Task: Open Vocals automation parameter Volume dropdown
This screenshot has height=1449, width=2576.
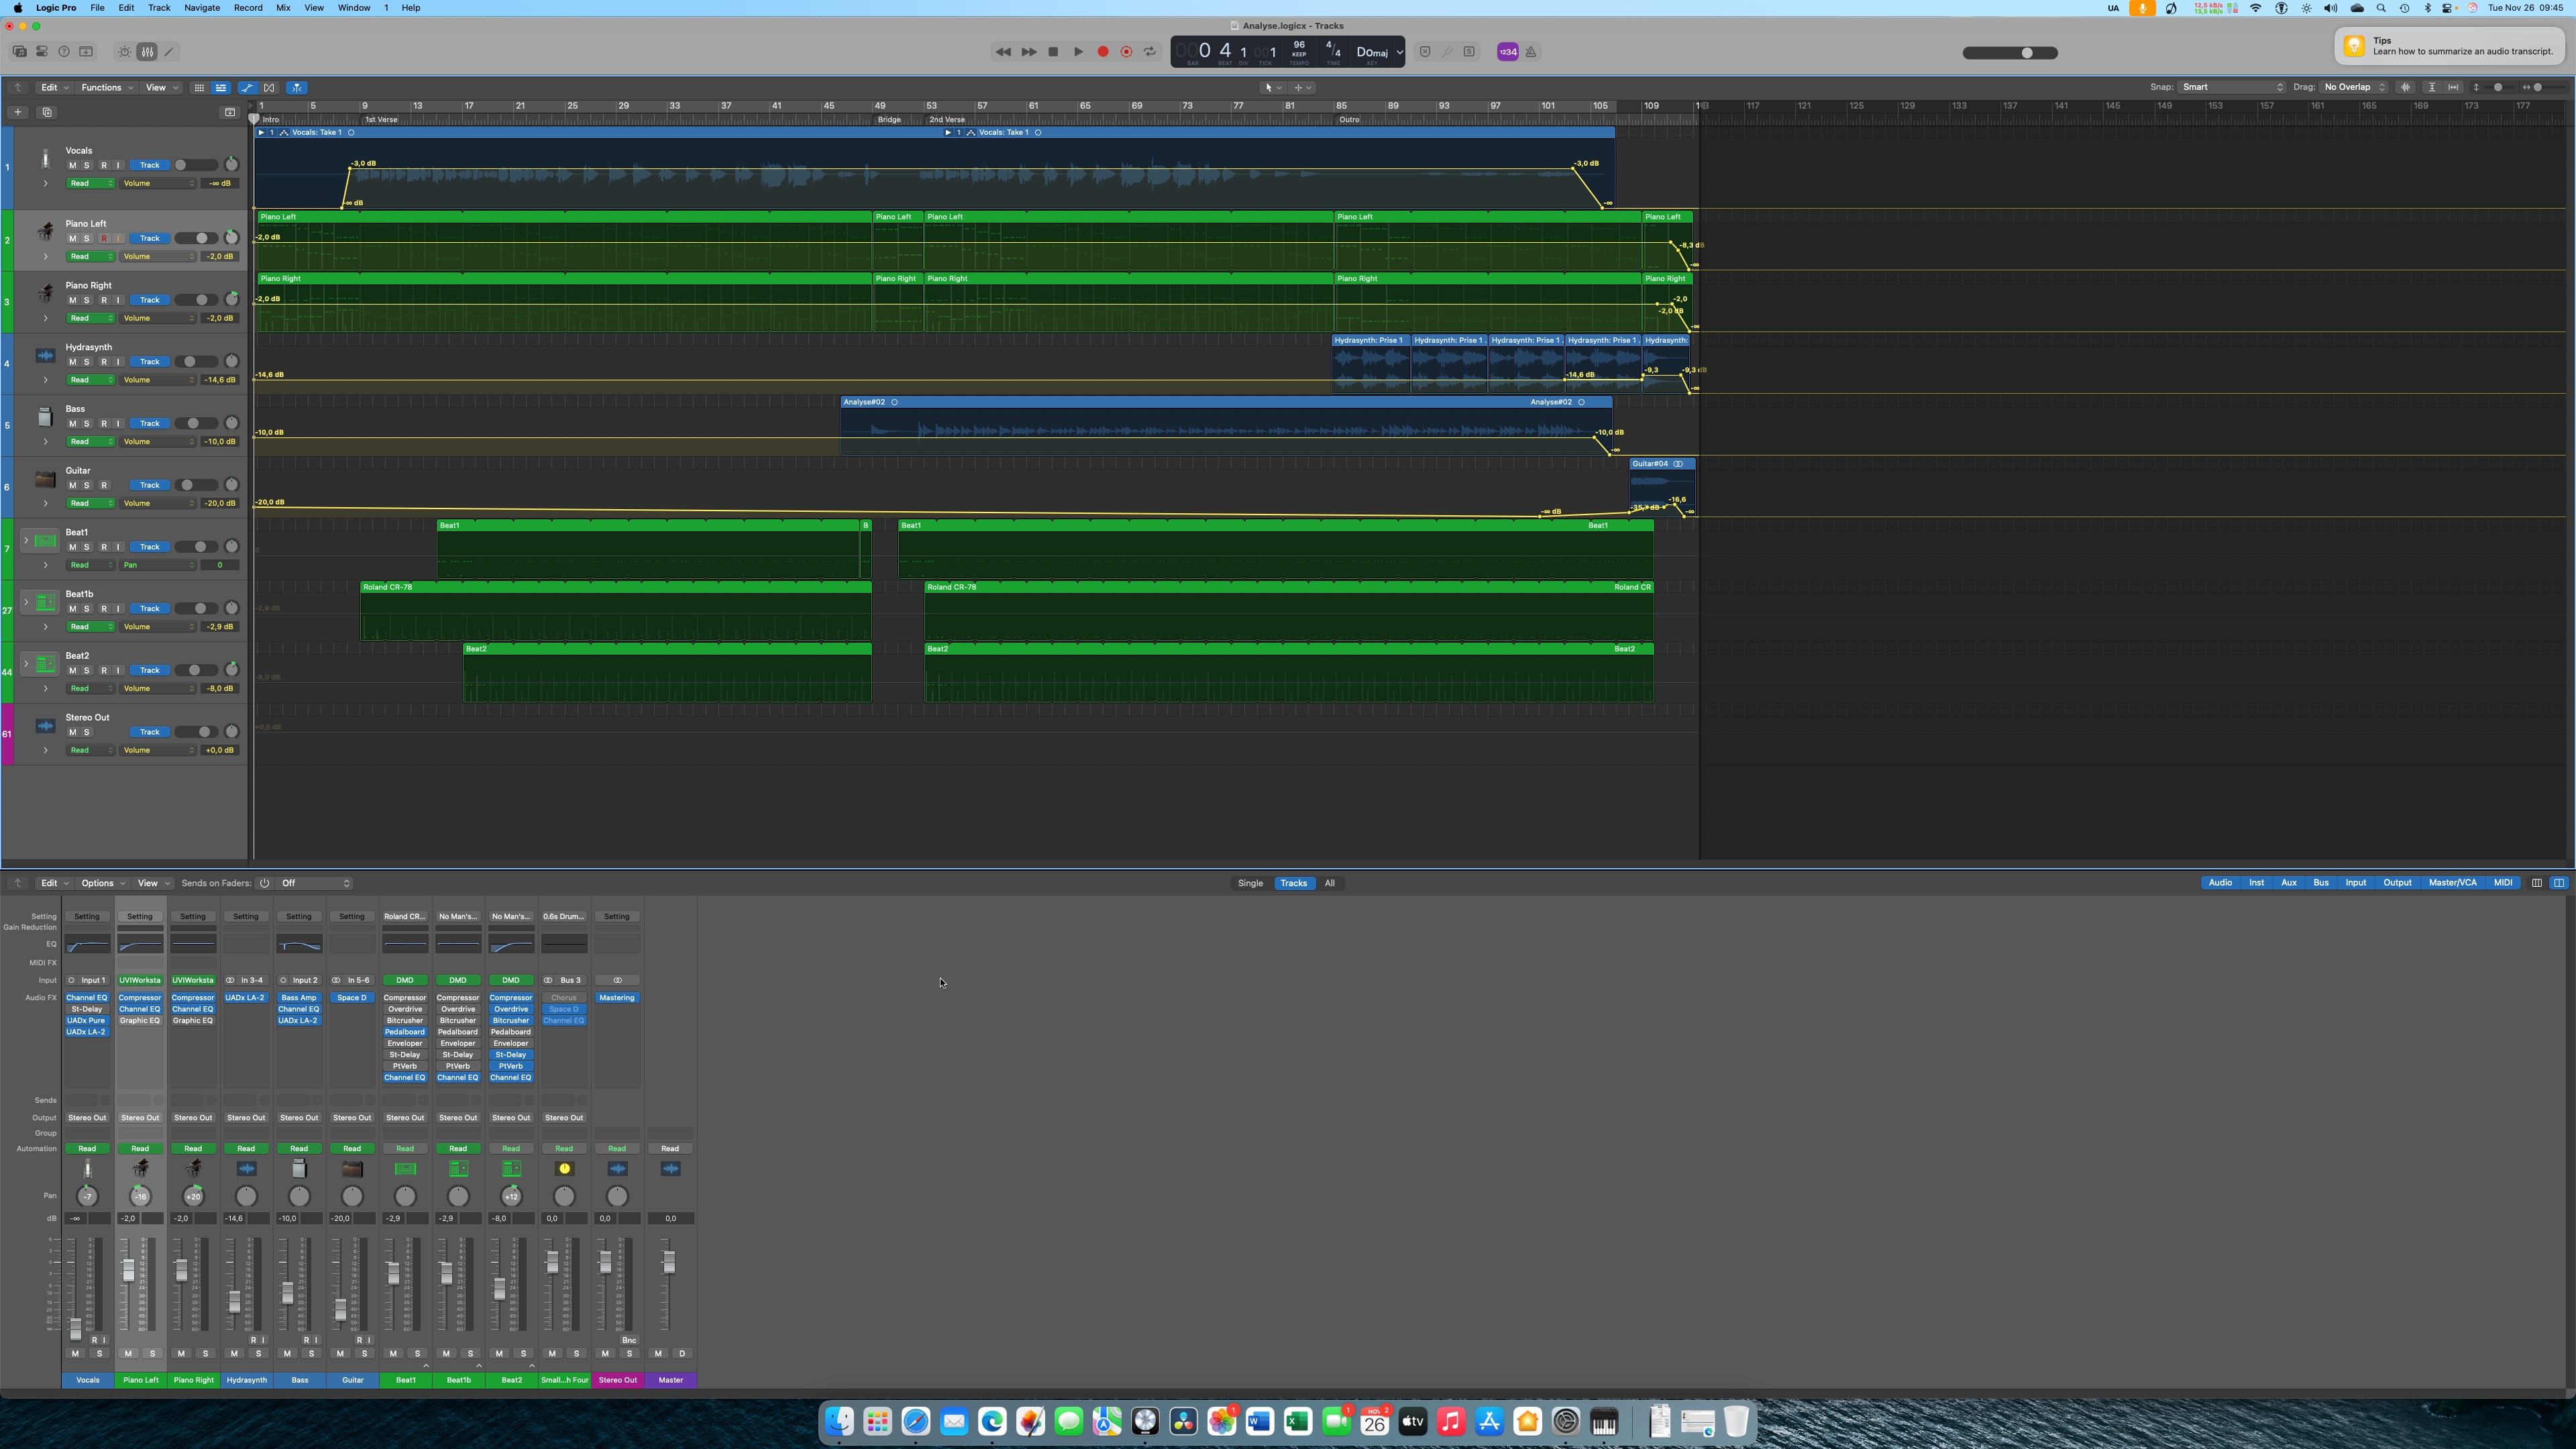Action: (158, 184)
